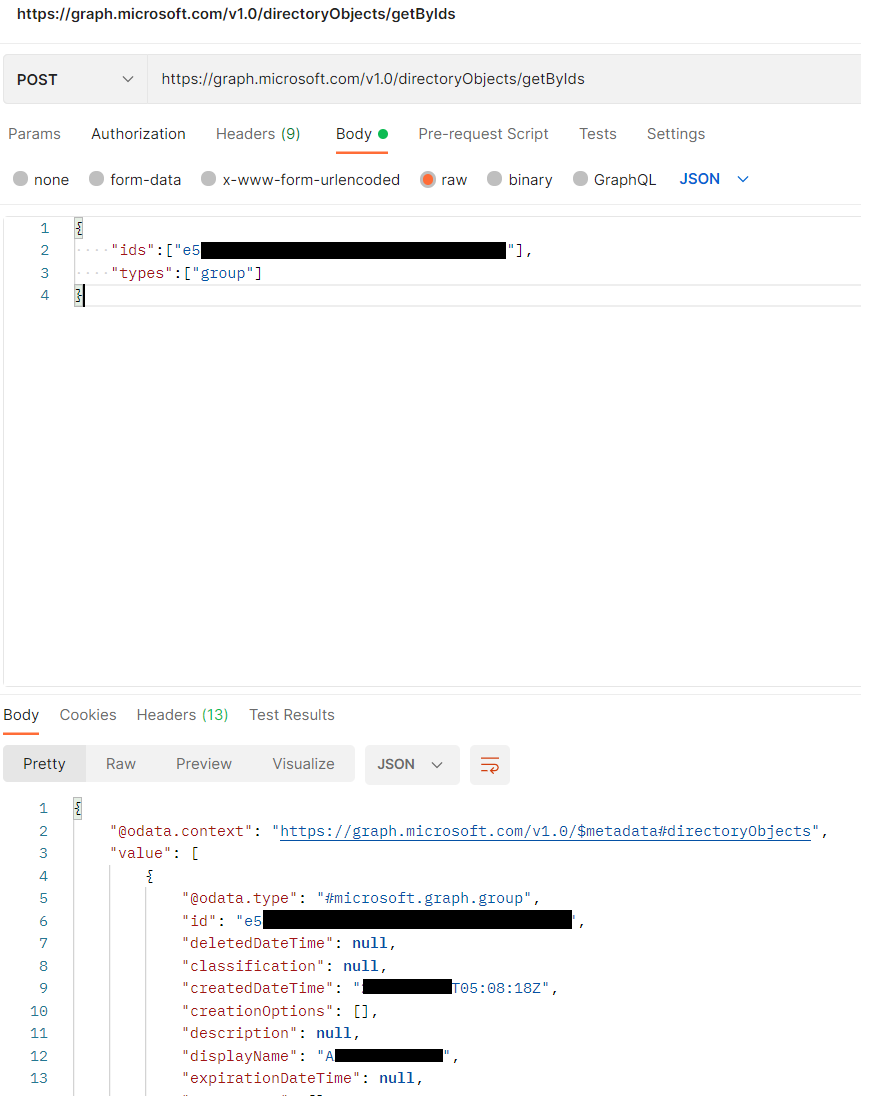872x1096 pixels.
Task: View the response Cookies tab
Action: (x=87, y=714)
